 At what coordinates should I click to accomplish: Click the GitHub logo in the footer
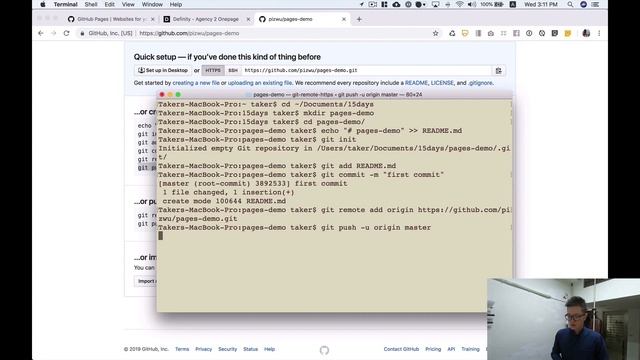click(324, 350)
